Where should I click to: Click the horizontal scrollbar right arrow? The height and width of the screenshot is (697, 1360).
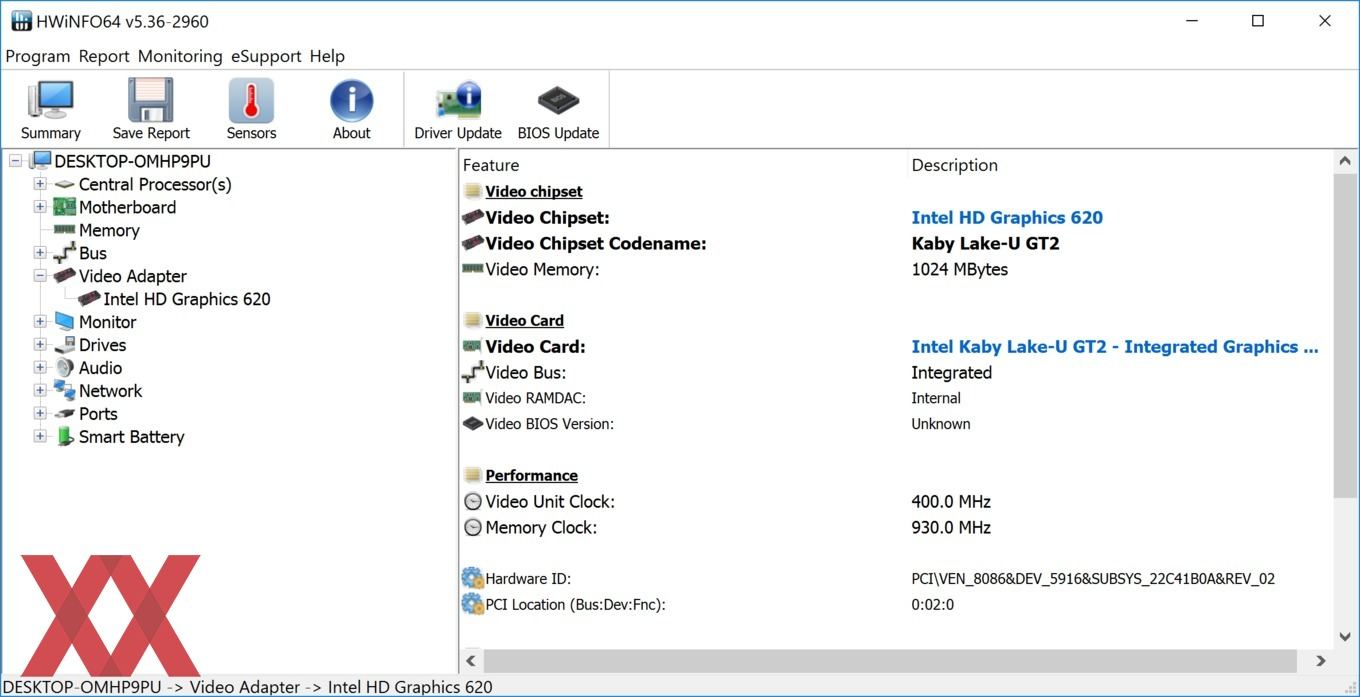(x=1321, y=661)
